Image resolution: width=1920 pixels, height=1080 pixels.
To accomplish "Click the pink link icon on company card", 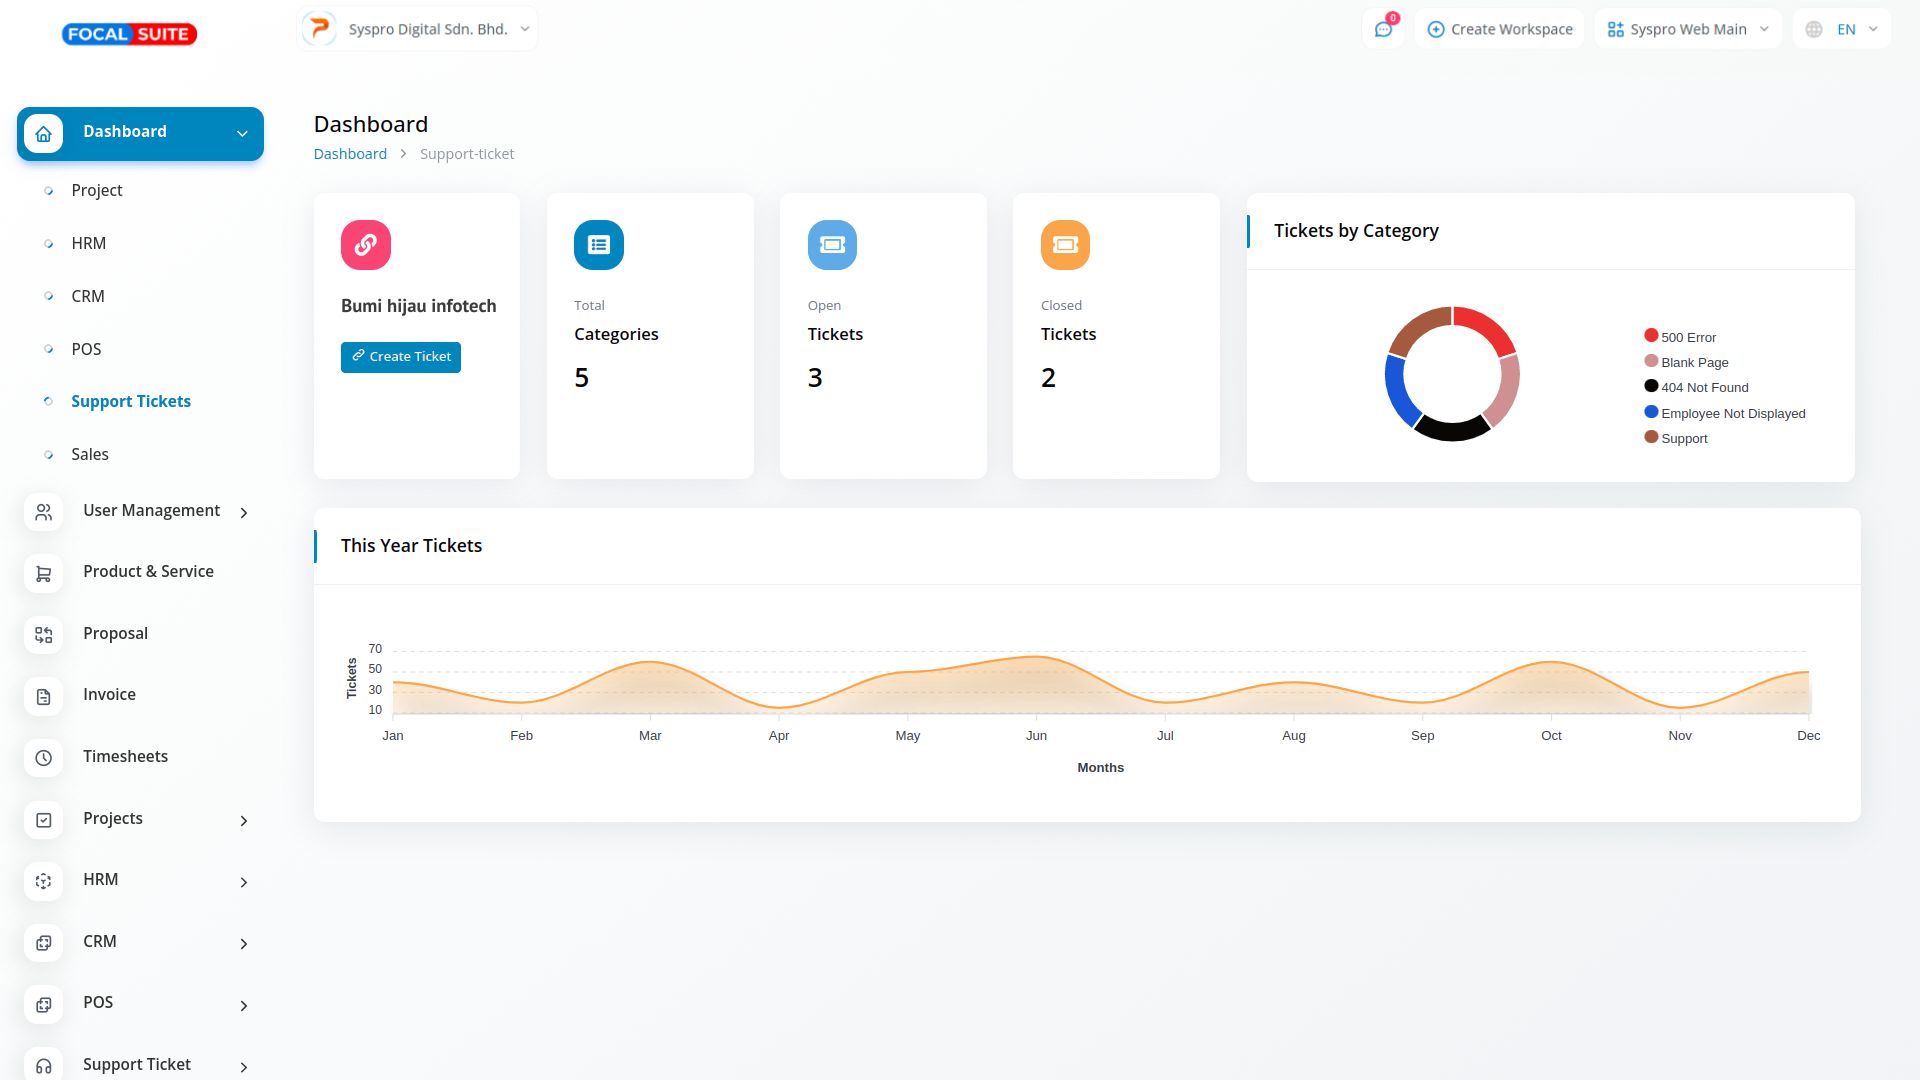I will tap(366, 245).
